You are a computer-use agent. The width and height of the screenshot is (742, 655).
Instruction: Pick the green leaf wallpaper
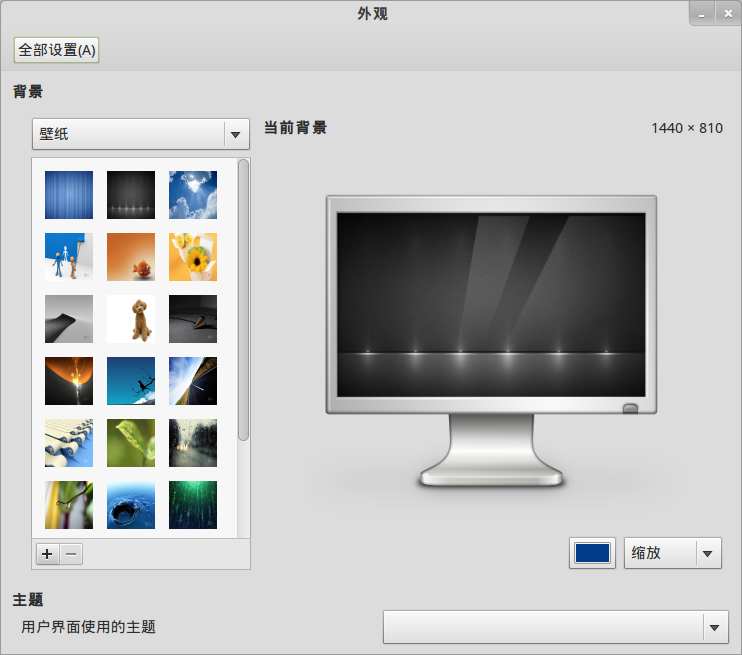[131, 443]
